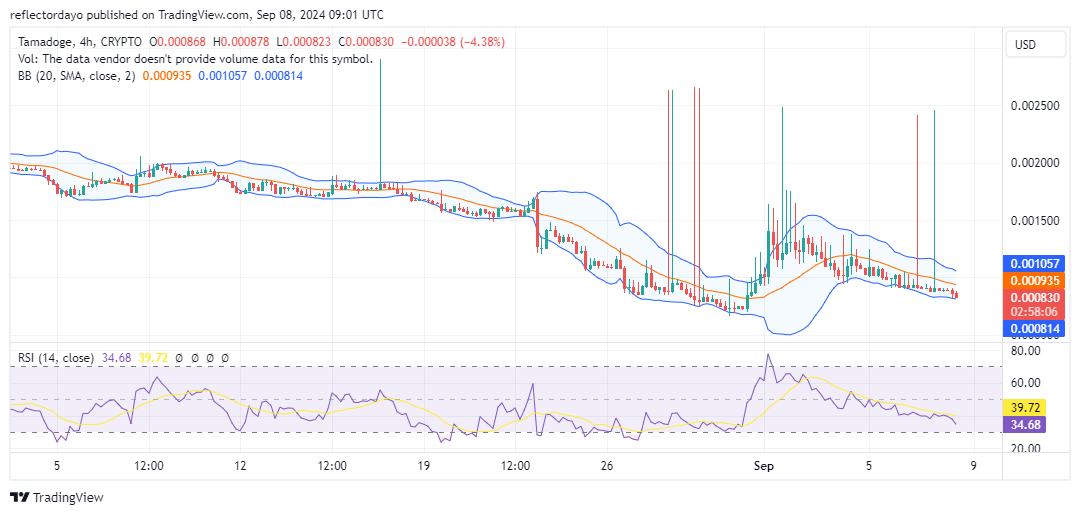Image resolution: width=1080 pixels, height=515 pixels.
Task: Click purple 34.68 in the RSI legend
Action: pos(114,358)
